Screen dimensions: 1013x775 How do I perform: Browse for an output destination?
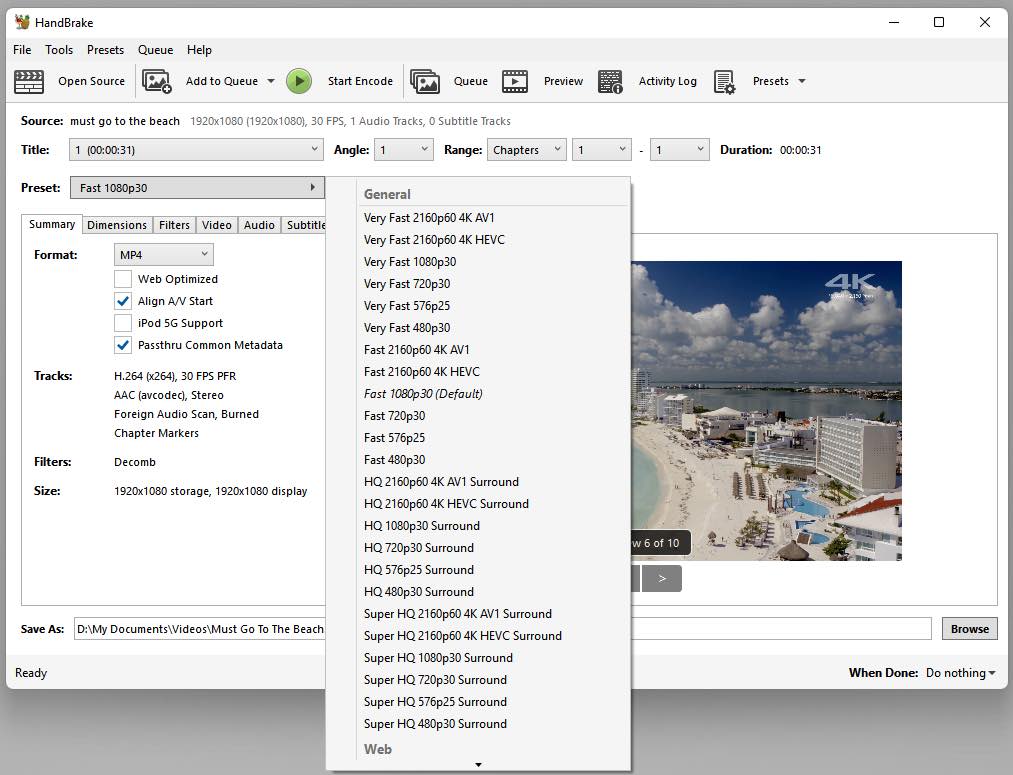tap(968, 628)
